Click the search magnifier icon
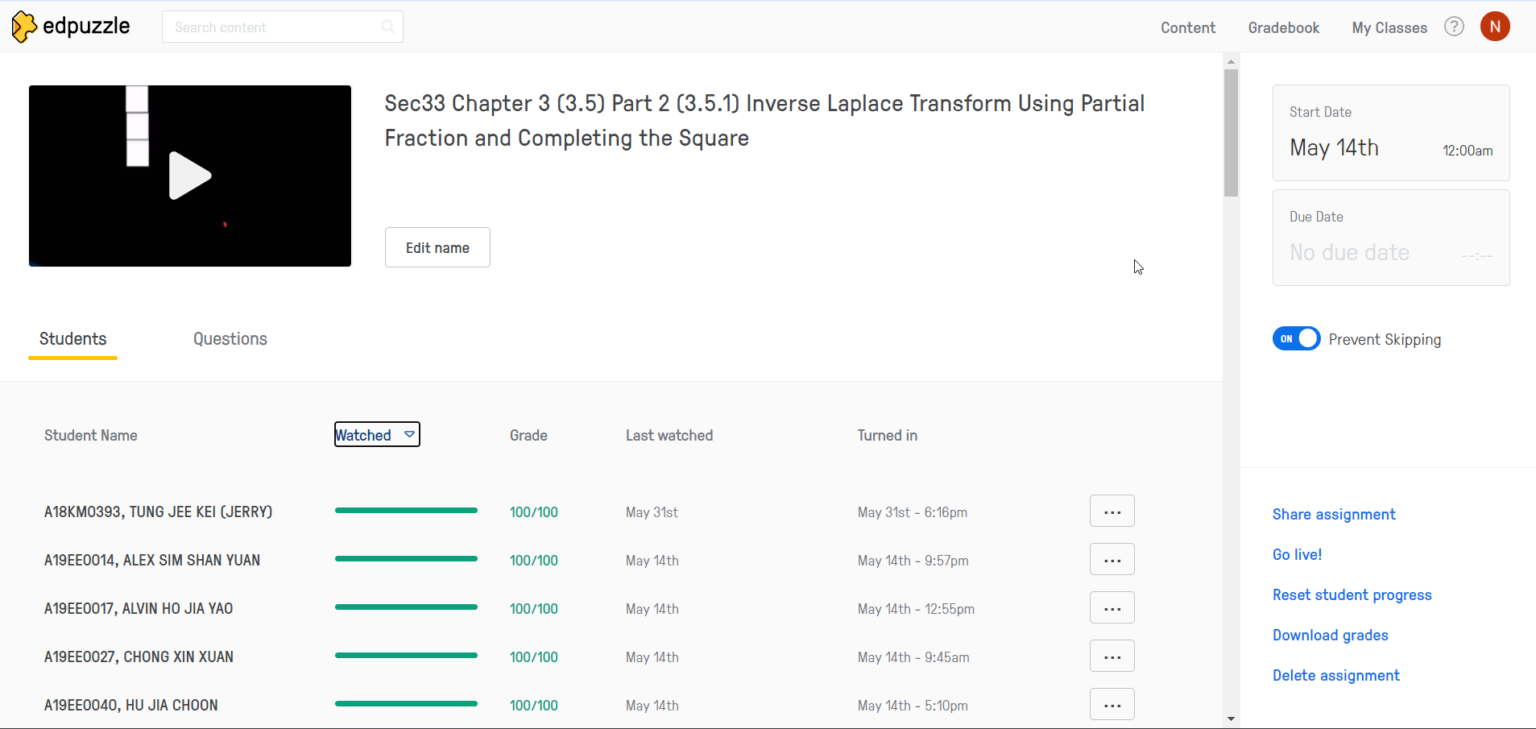1536x729 pixels. click(388, 27)
